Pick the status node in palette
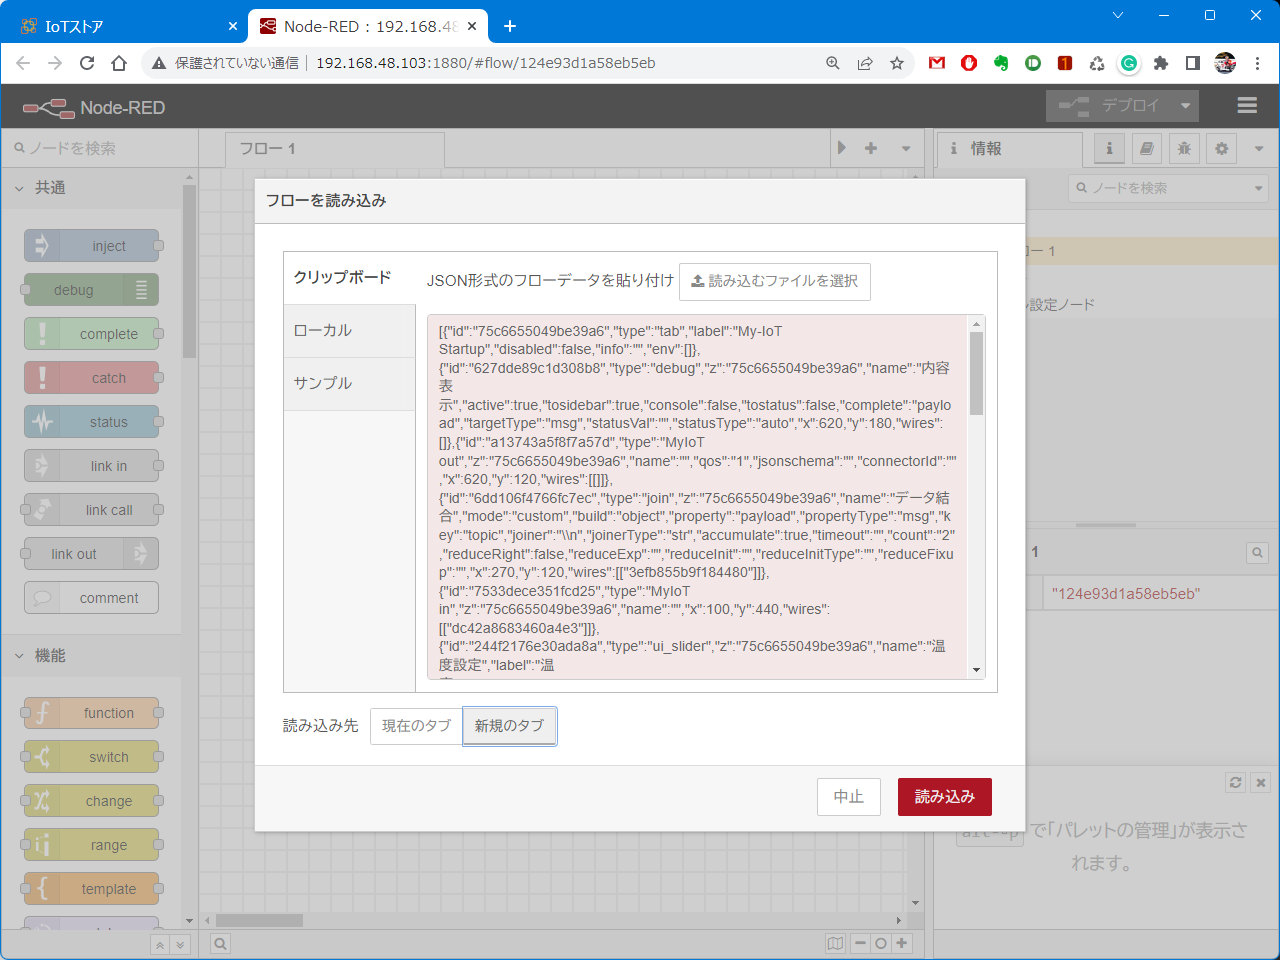Screen dimensions: 1280x960 pos(91,422)
